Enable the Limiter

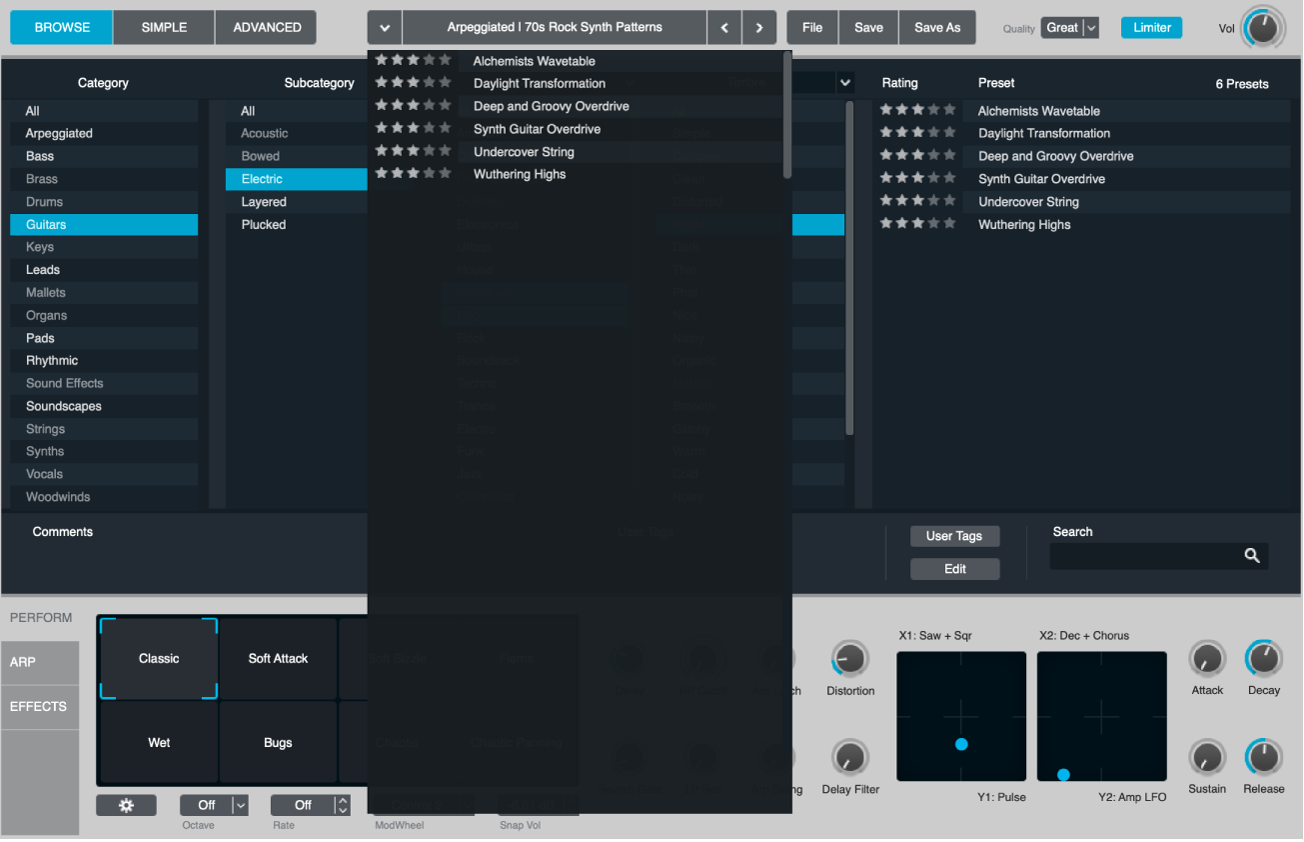point(1151,28)
